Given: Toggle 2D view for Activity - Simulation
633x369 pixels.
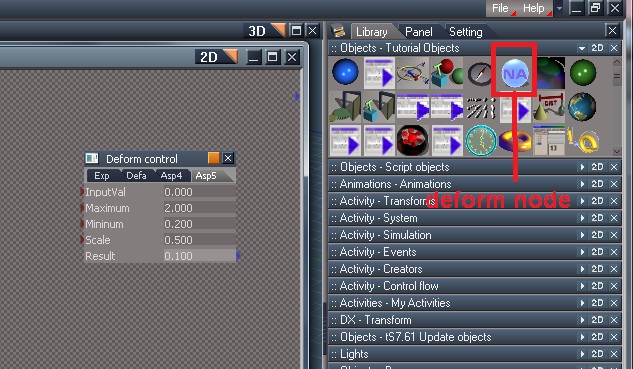Looking at the screenshot, I should click(x=597, y=235).
